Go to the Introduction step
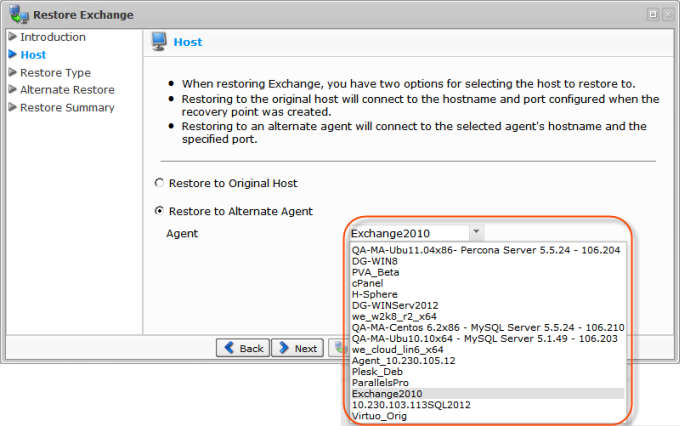680x426 pixels. pyautogui.click(x=52, y=37)
